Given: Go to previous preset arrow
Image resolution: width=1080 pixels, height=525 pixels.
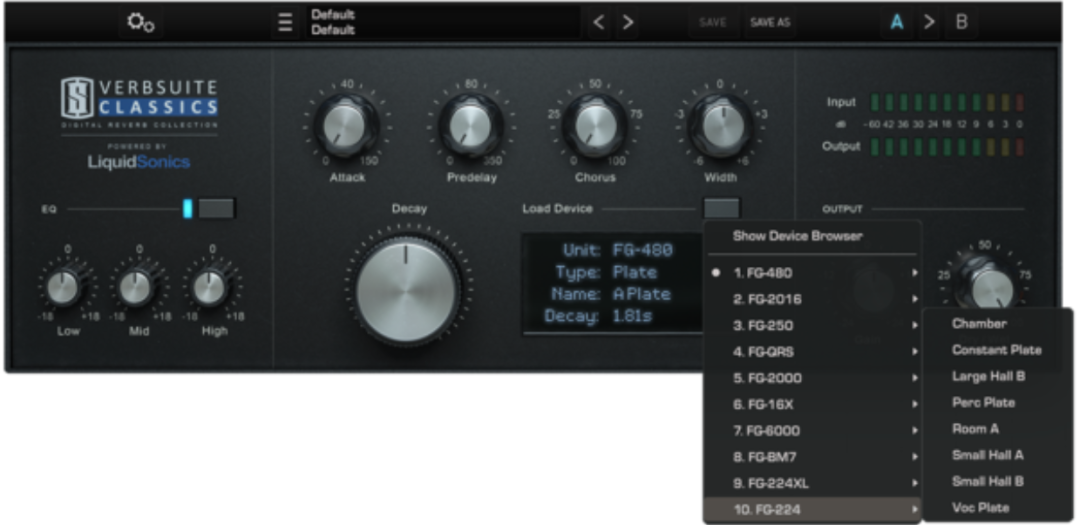Looking at the screenshot, I should pyautogui.click(x=599, y=22).
